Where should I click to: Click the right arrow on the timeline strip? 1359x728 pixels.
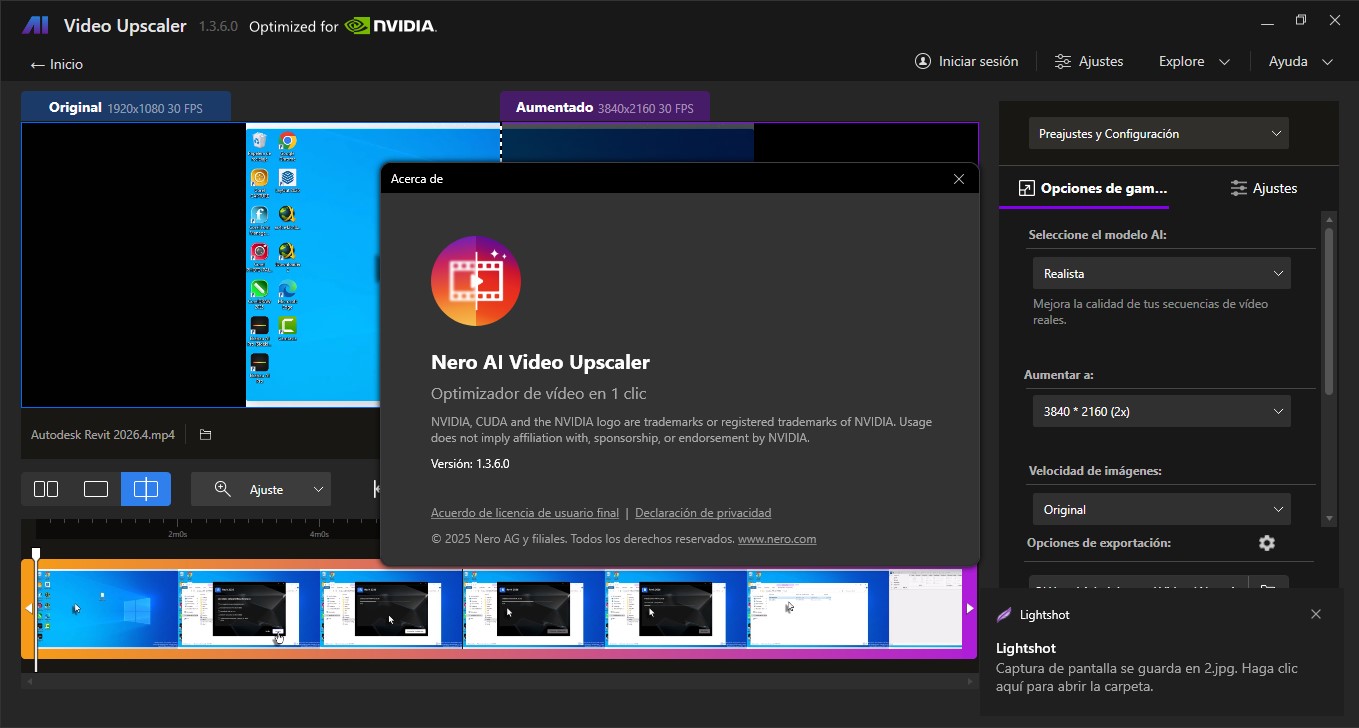(968, 607)
